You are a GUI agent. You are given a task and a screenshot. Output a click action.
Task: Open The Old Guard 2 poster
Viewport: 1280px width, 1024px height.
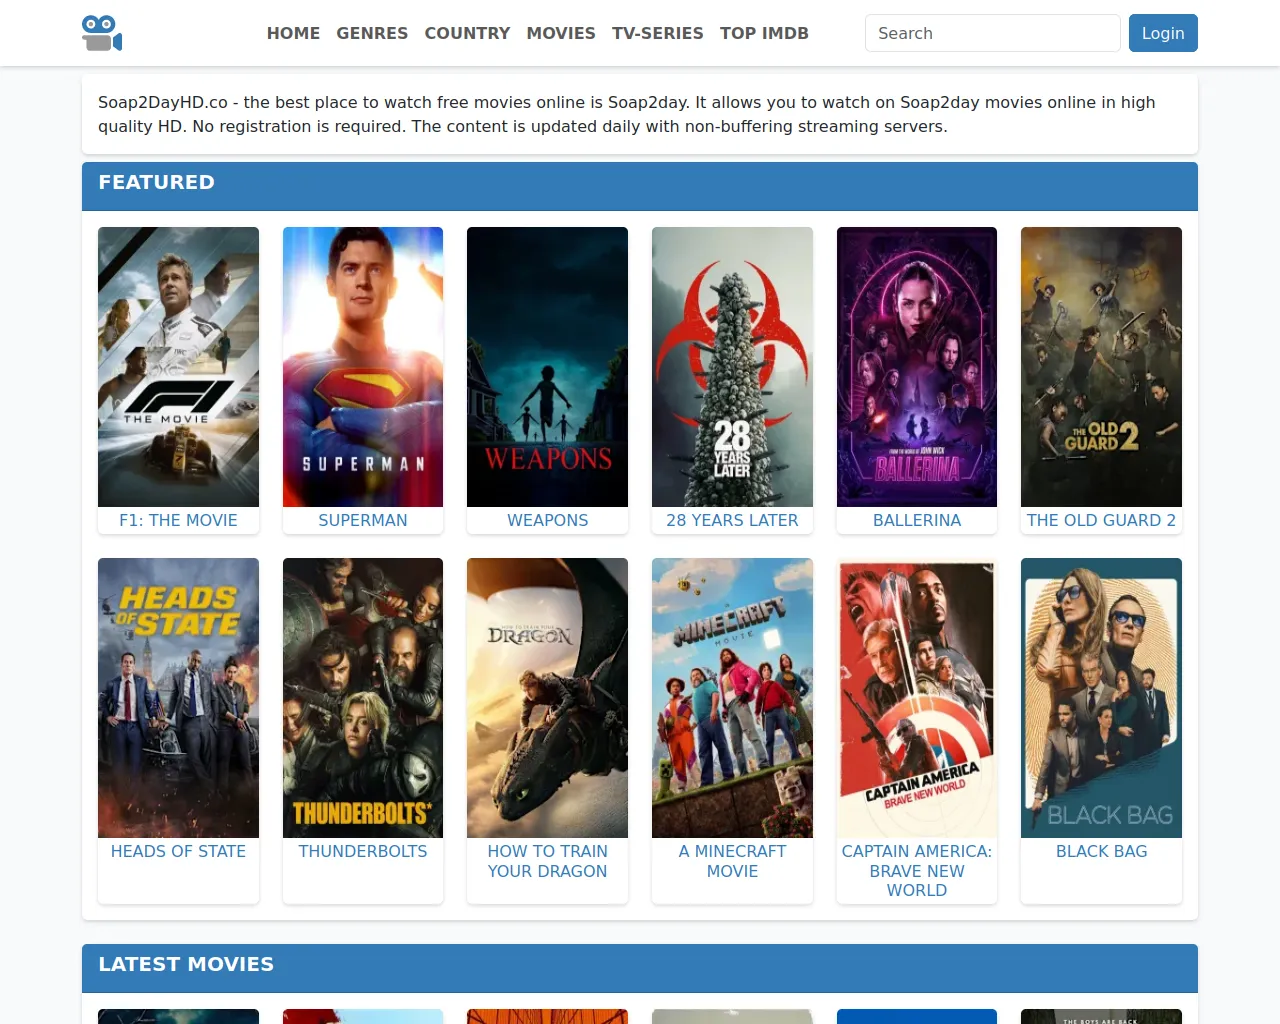coord(1101,367)
